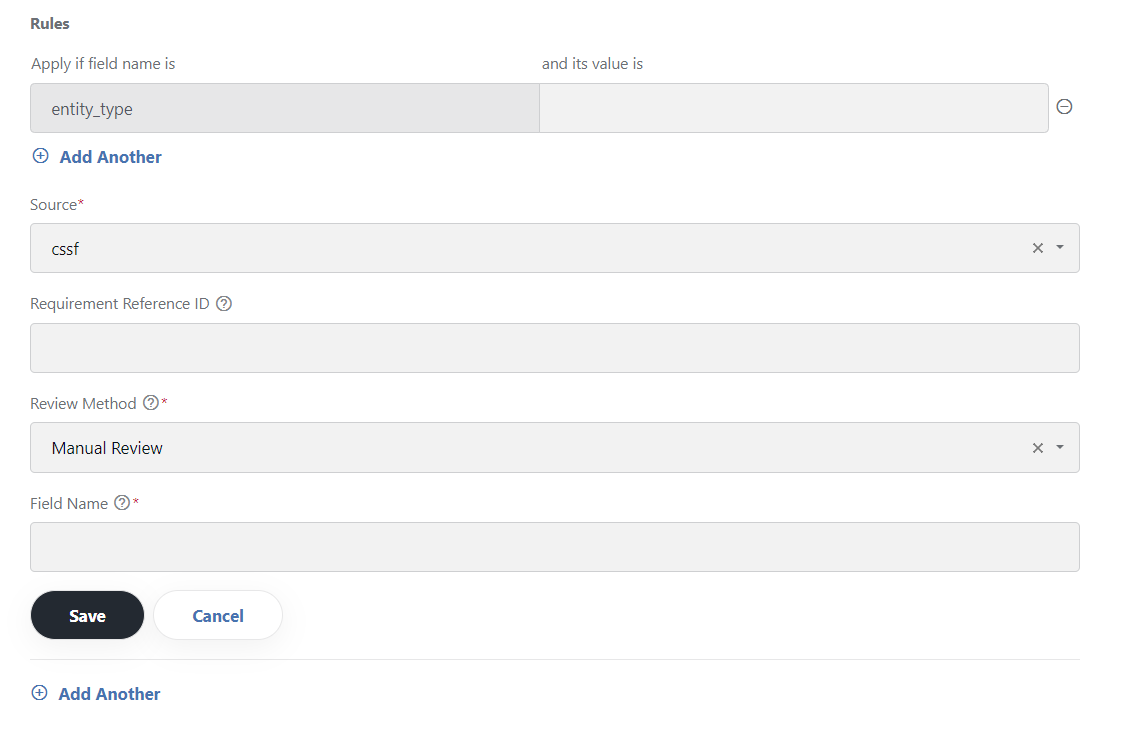Add another rule via bottom link

109,694
